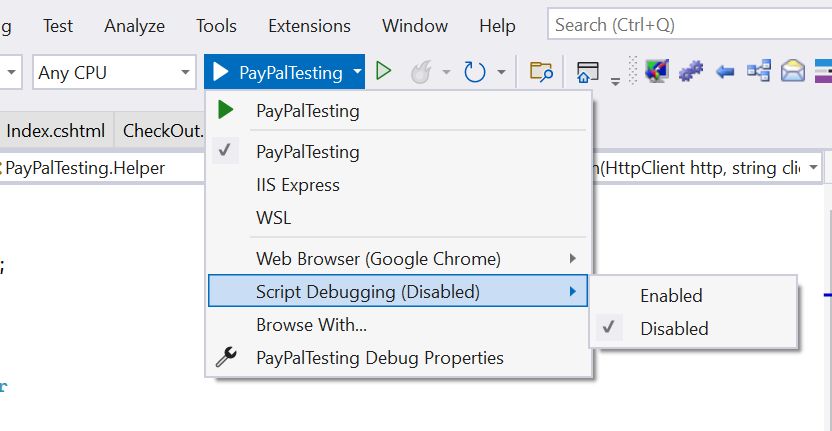Click the toolbar overflow options arrow
832x431 pixels.
(616, 81)
